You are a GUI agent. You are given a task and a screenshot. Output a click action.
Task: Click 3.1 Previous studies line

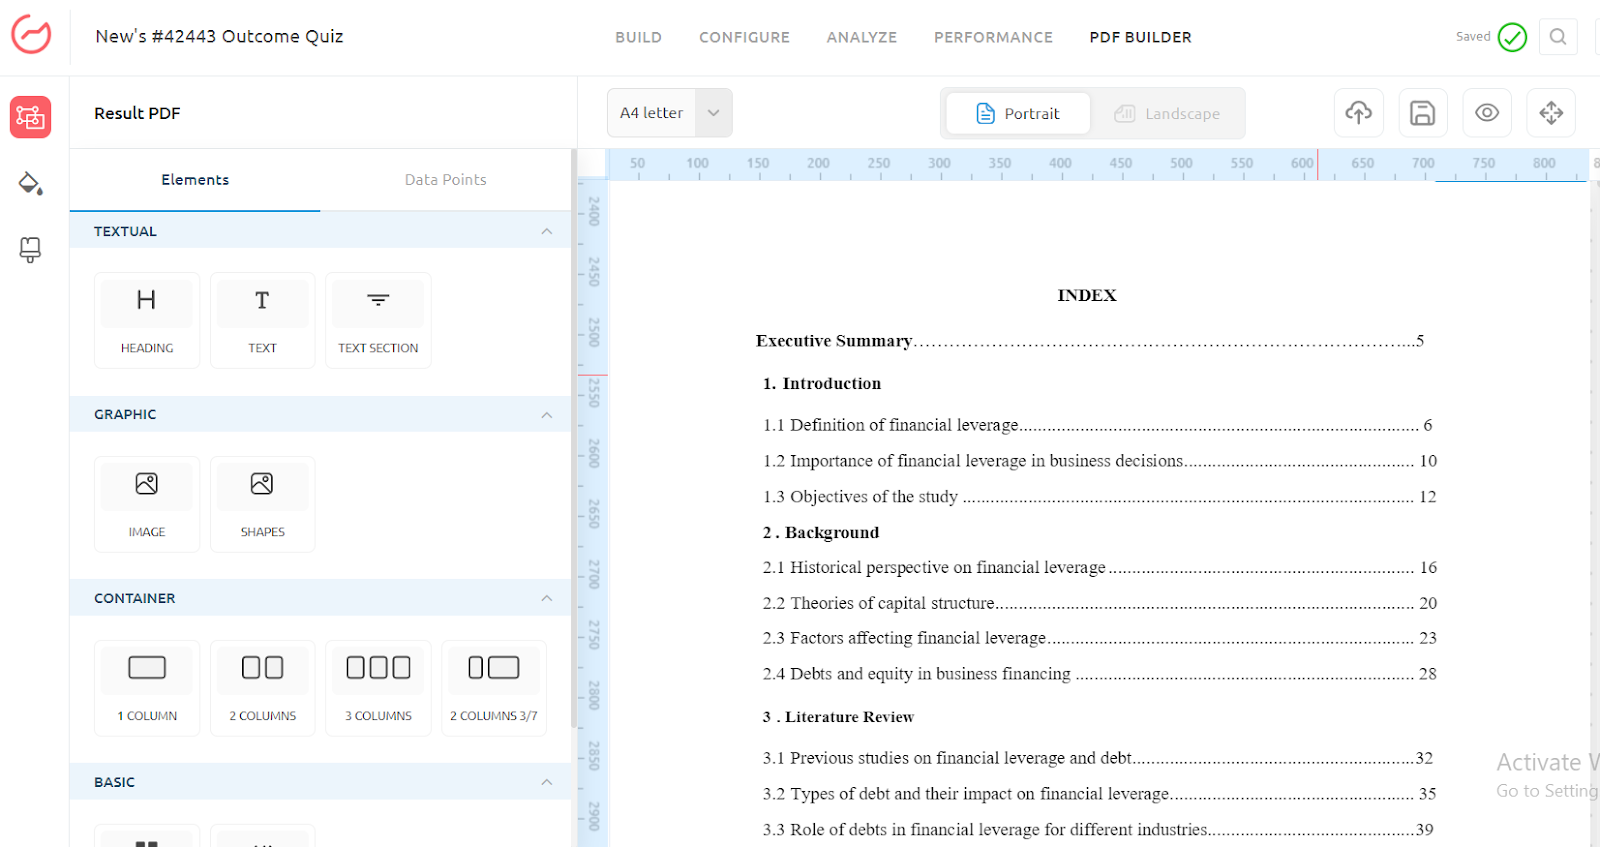pos(1097,758)
